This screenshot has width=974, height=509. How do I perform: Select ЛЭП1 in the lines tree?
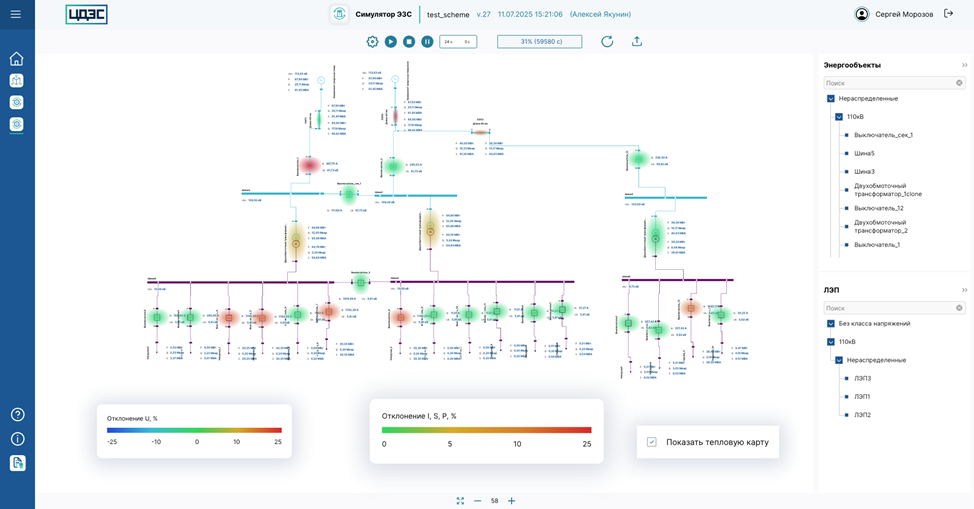[862, 396]
